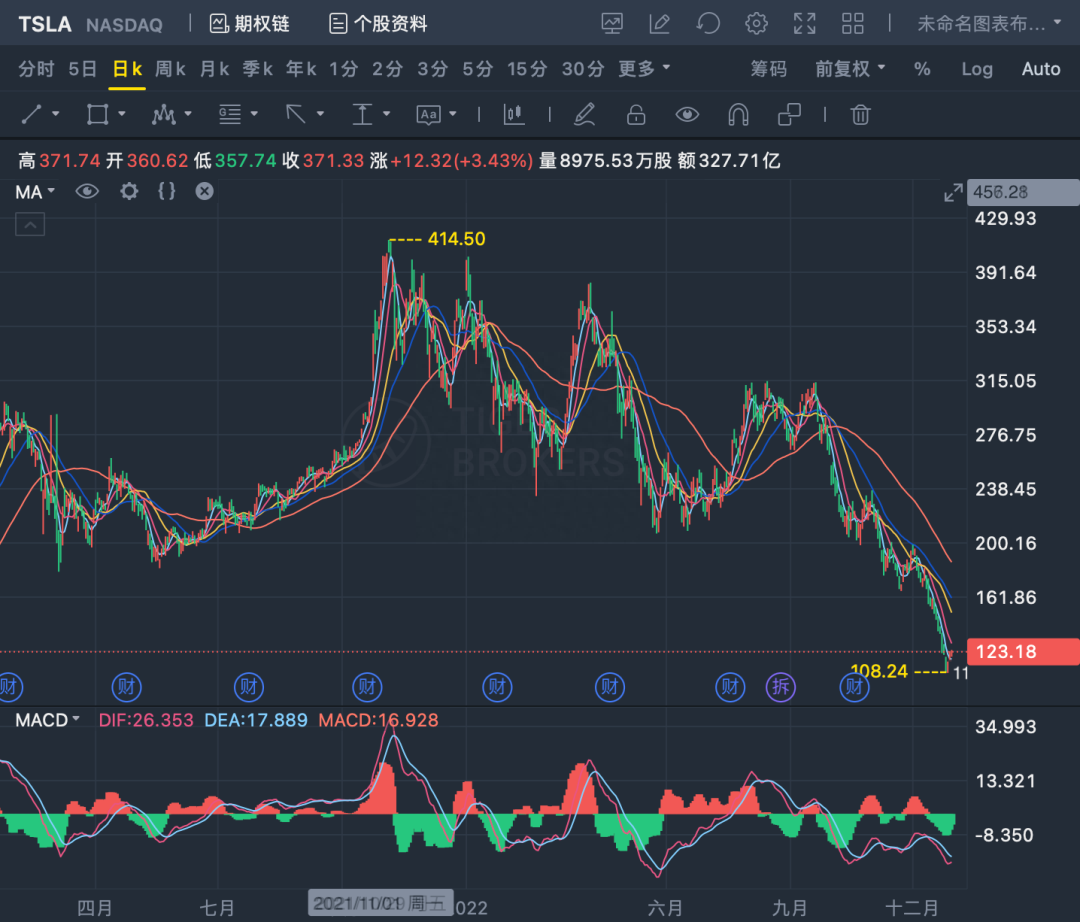Open chart settings gear in header

pyautogui.click(x=756, y=23)
